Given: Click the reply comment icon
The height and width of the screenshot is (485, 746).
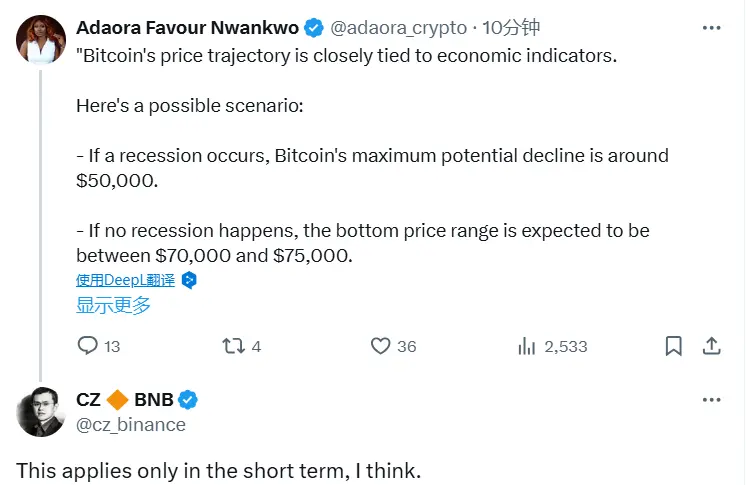Looking at the screenshot, I should (88, 346).
